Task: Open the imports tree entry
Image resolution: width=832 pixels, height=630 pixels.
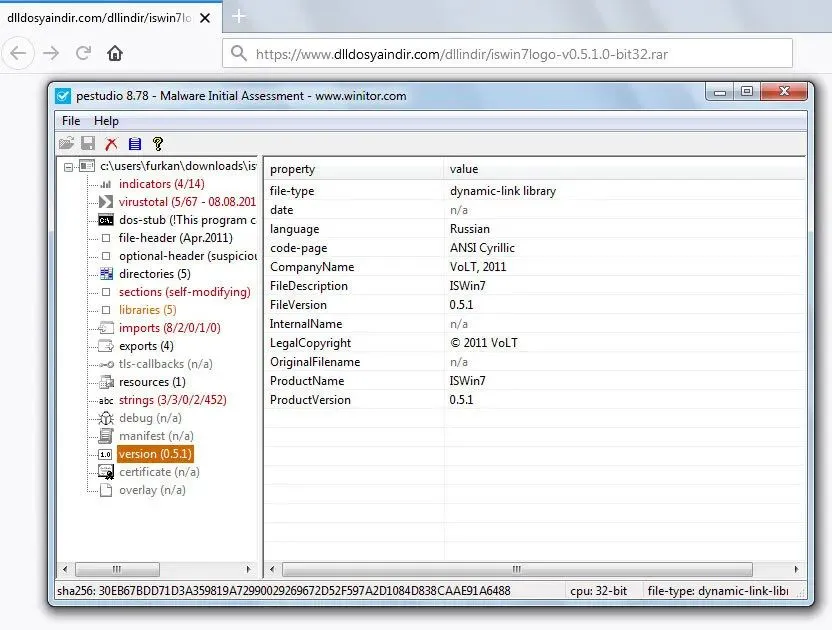Action: pyautogui.click(x=169, y=328)
